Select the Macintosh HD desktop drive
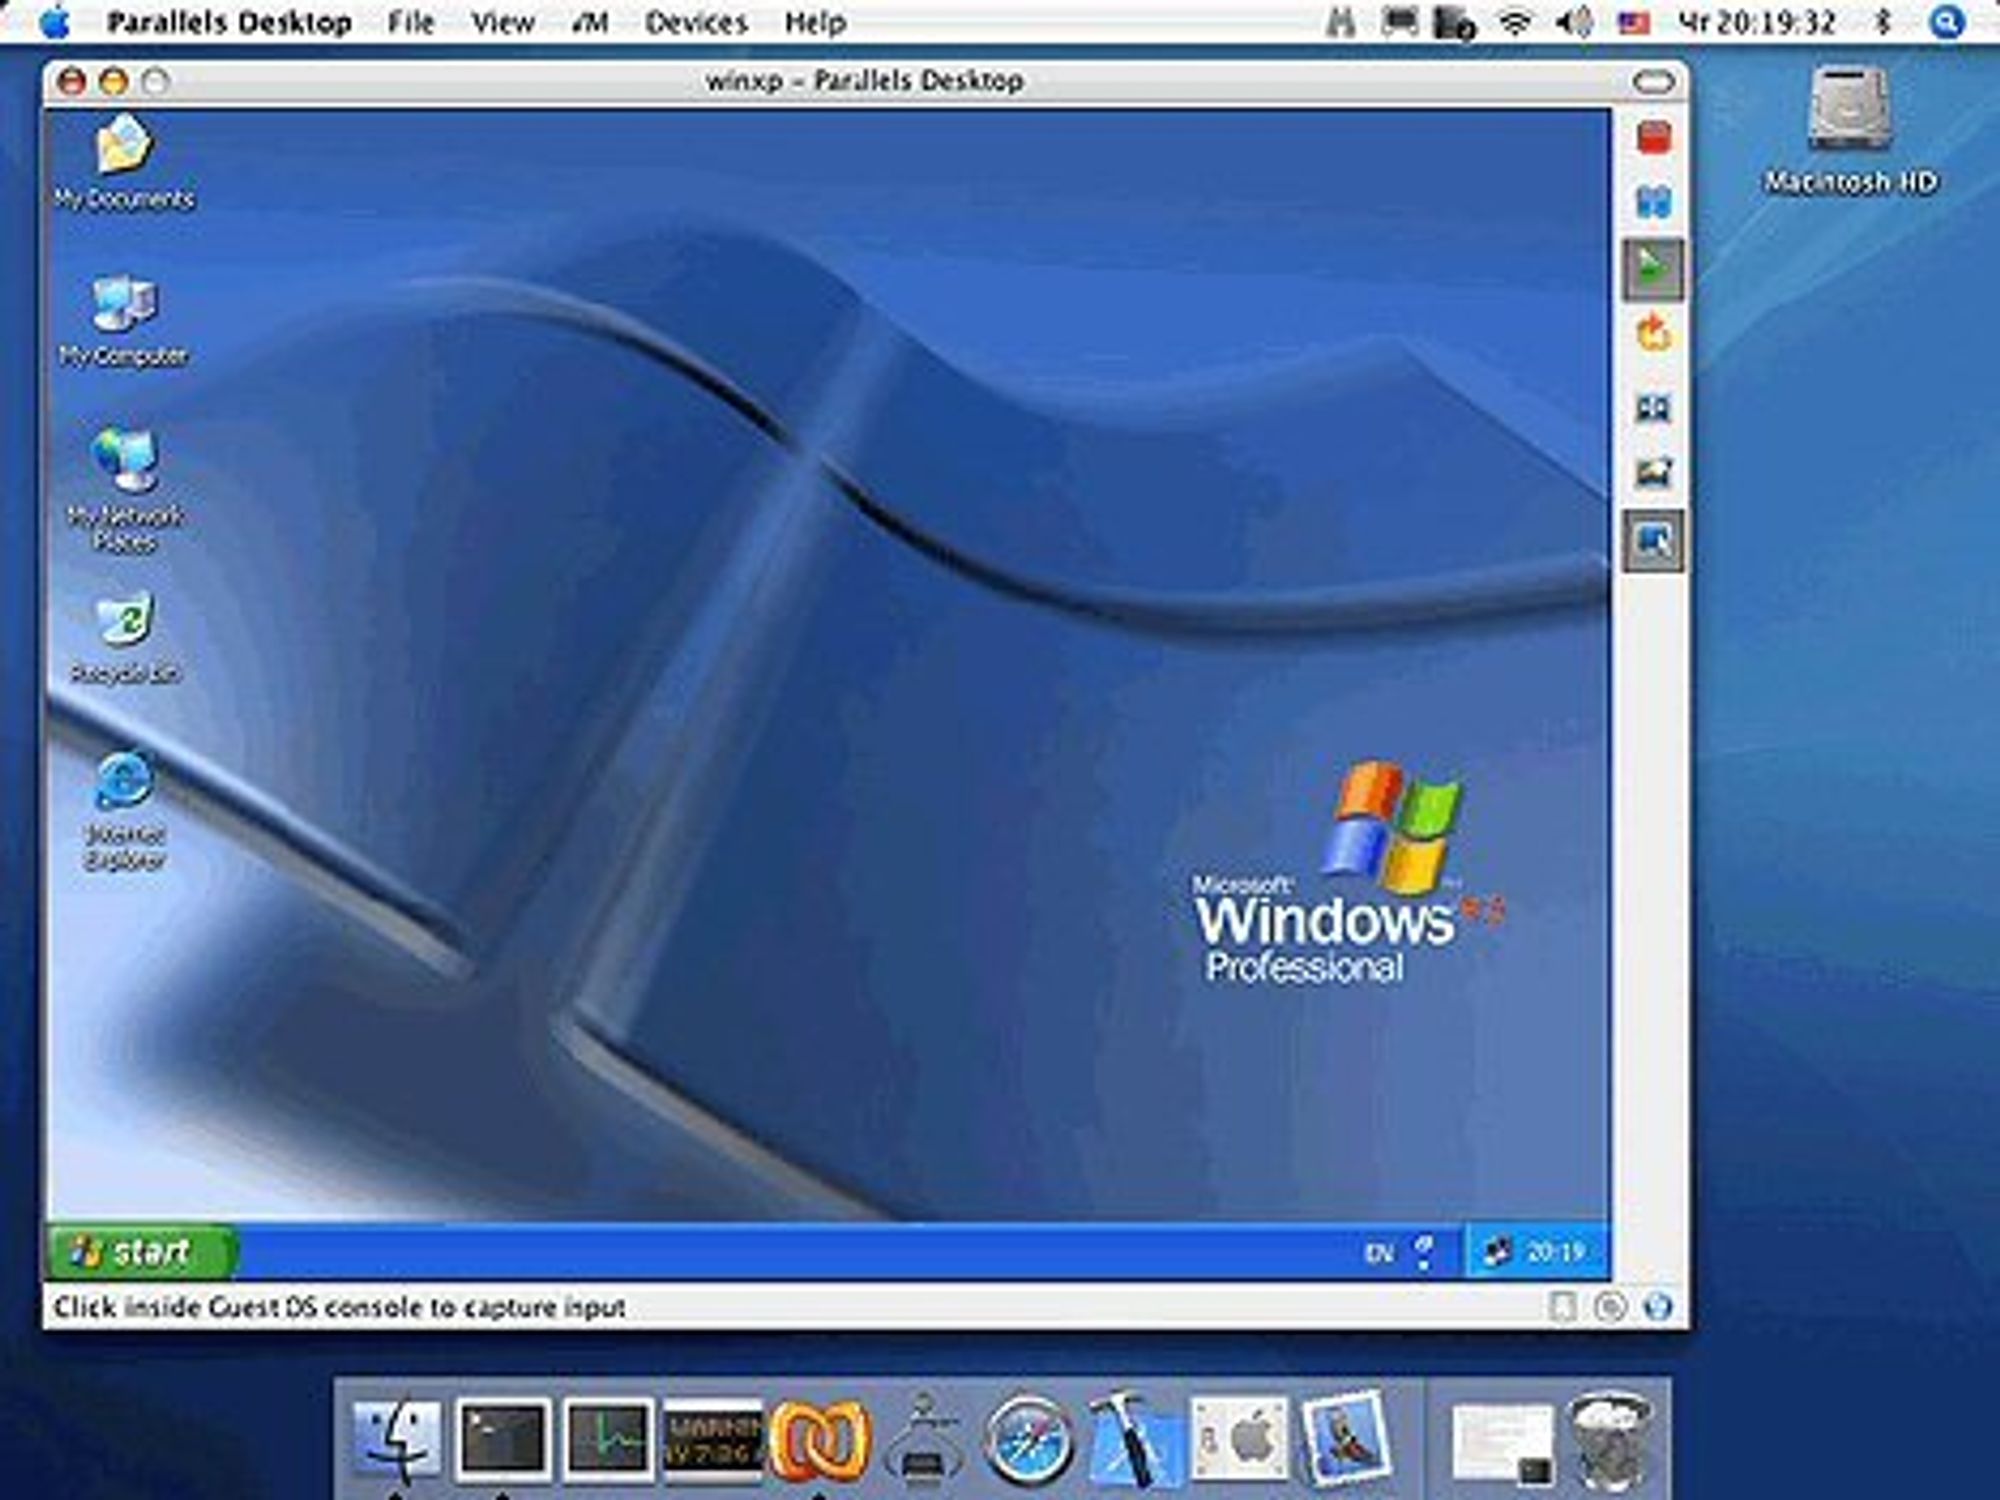2000x1500 pixels. click(1849, 130)
